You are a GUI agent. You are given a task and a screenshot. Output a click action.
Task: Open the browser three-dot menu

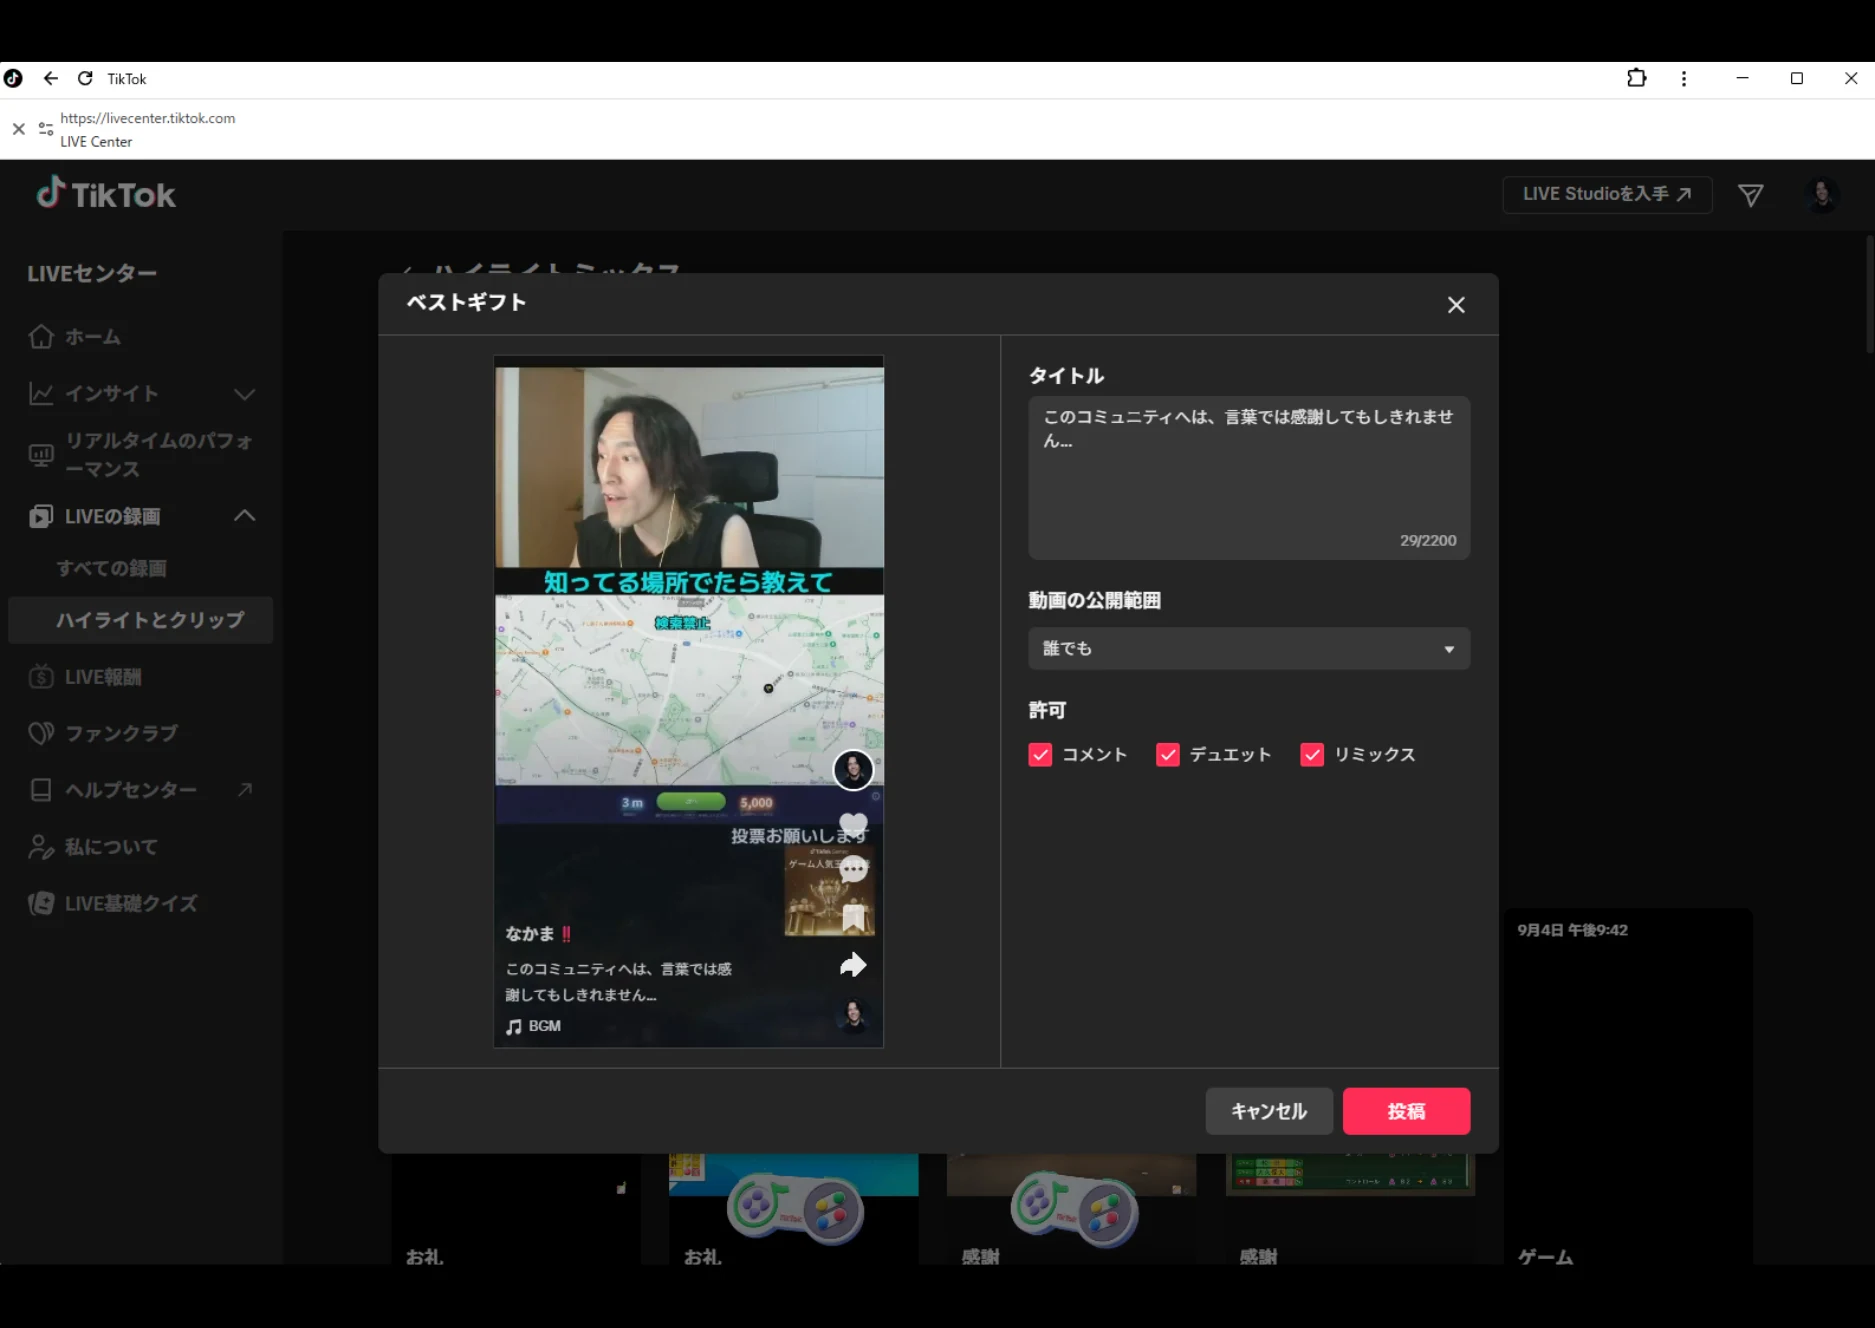click(1684, 78)
